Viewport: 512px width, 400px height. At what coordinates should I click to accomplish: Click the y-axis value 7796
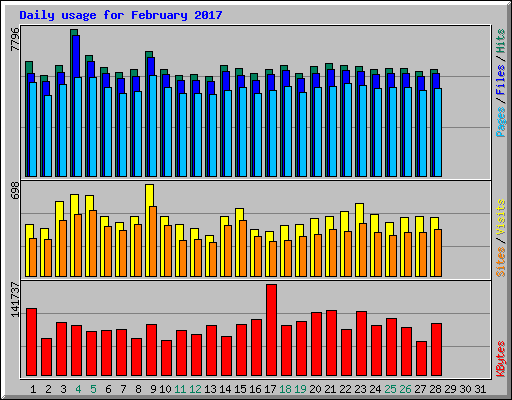point(15,39)
